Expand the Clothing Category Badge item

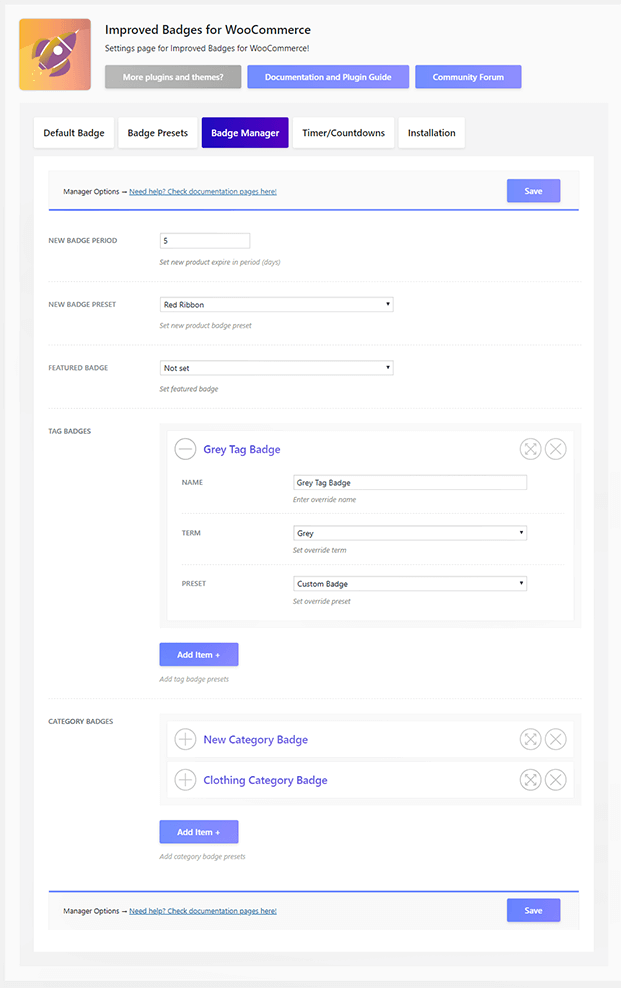(185, 780)
